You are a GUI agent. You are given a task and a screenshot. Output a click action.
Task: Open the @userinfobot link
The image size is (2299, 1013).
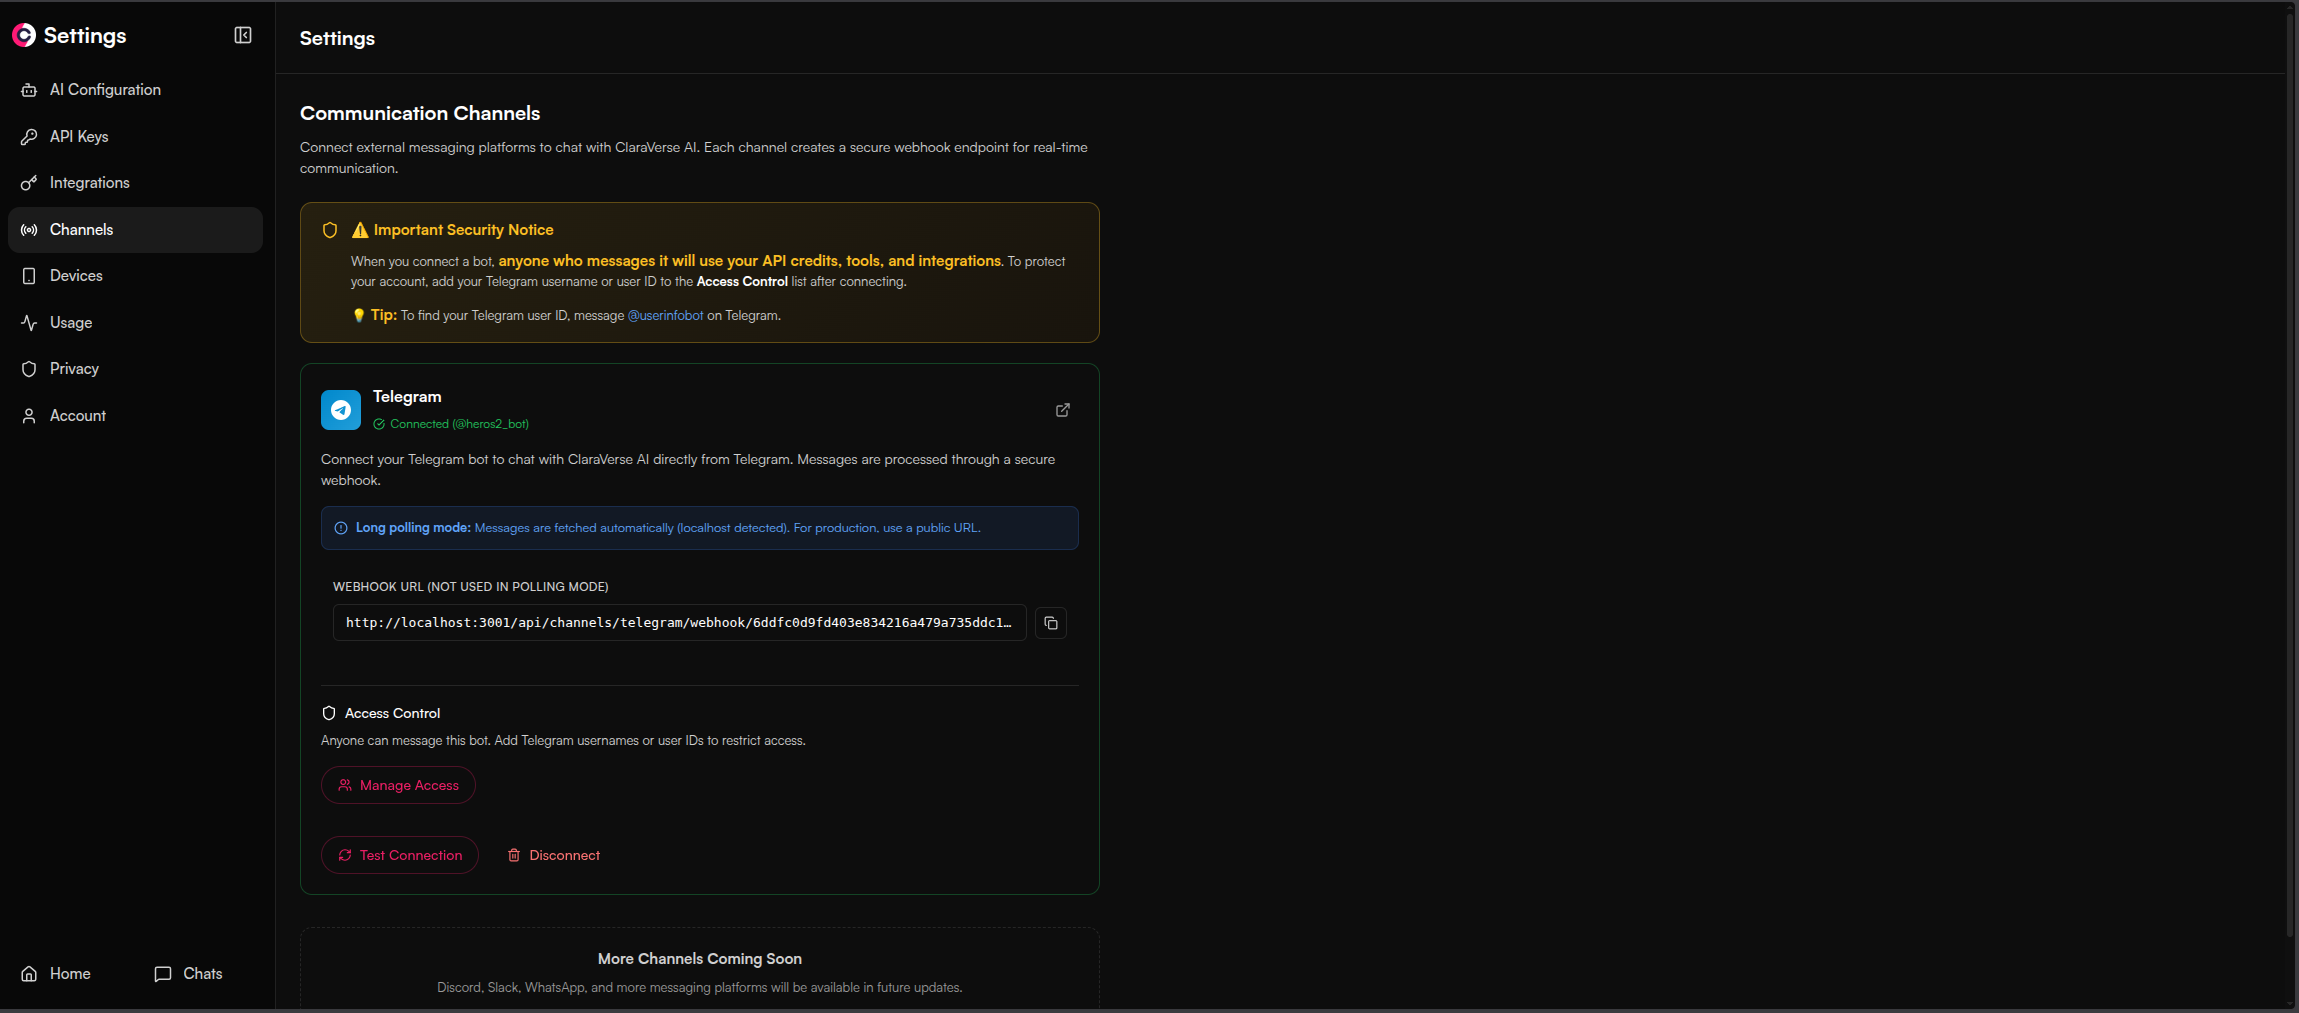coord(665,316)
